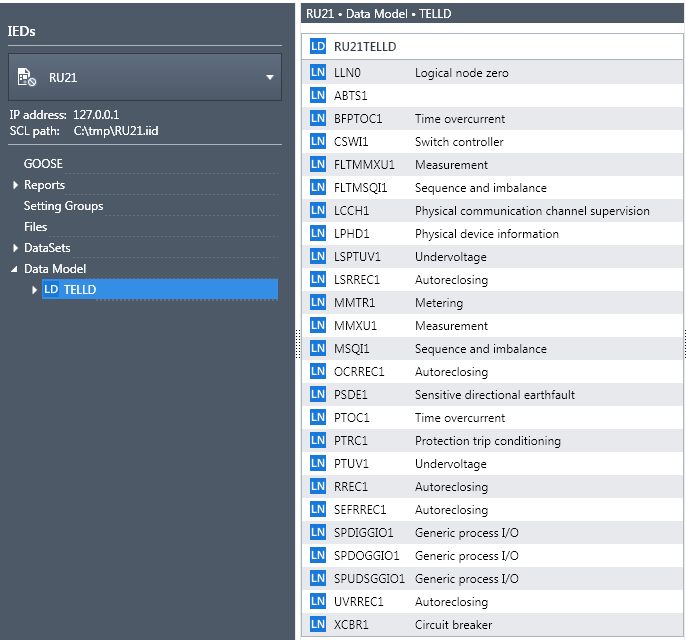Click the LN icon beside LLN0
Screen dimensions: 686x640
(318, 73)
